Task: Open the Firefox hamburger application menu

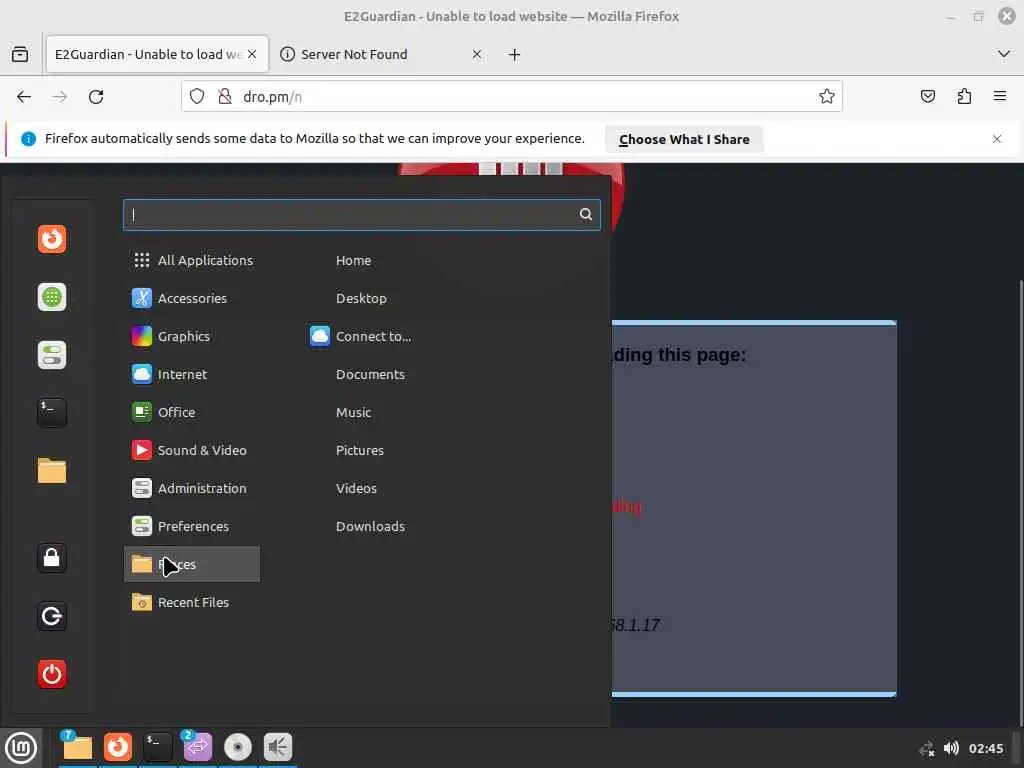Action: (x=1000, y=97)
